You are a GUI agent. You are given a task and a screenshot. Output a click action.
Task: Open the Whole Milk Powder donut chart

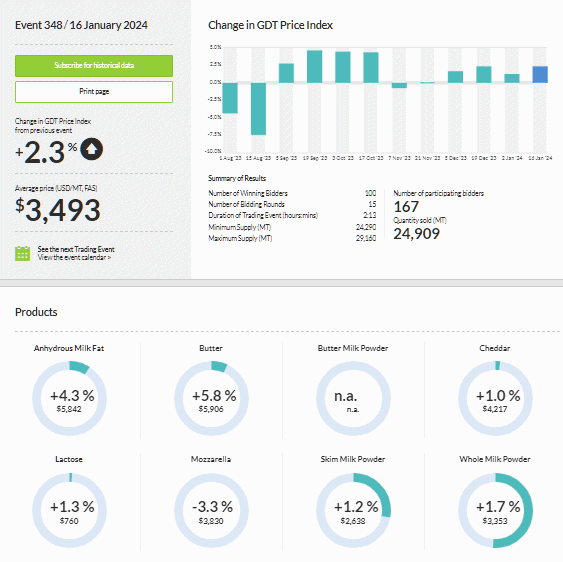tap(495, 510)
